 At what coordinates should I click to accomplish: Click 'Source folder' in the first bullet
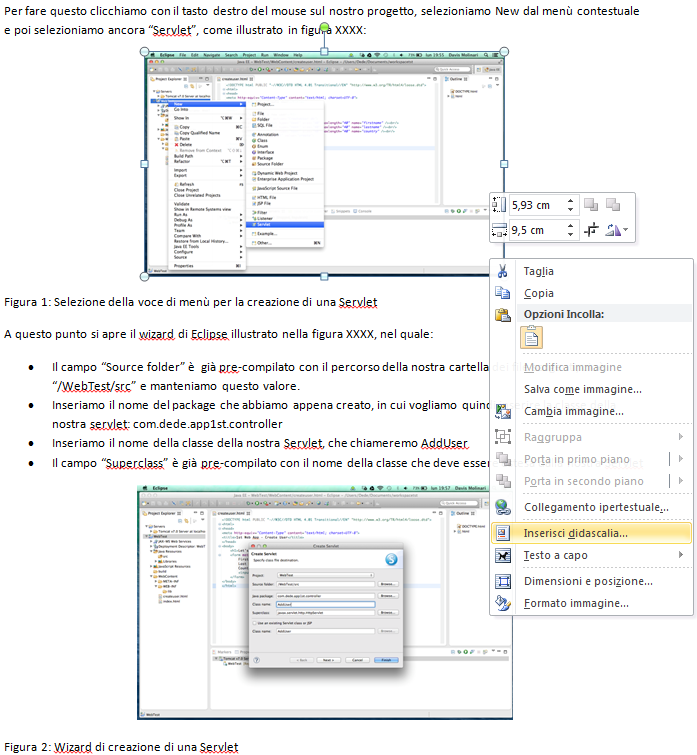tap(142, 367)
